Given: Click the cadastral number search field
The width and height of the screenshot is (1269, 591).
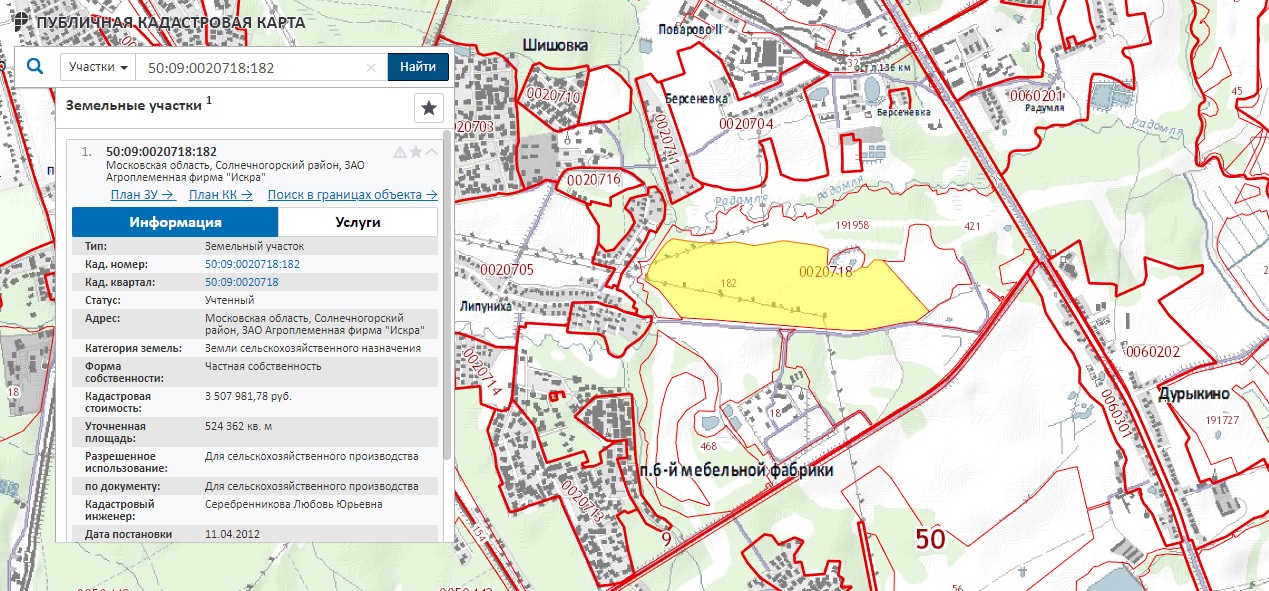Looking at the screenshot, I should click(x=250, y=68).
